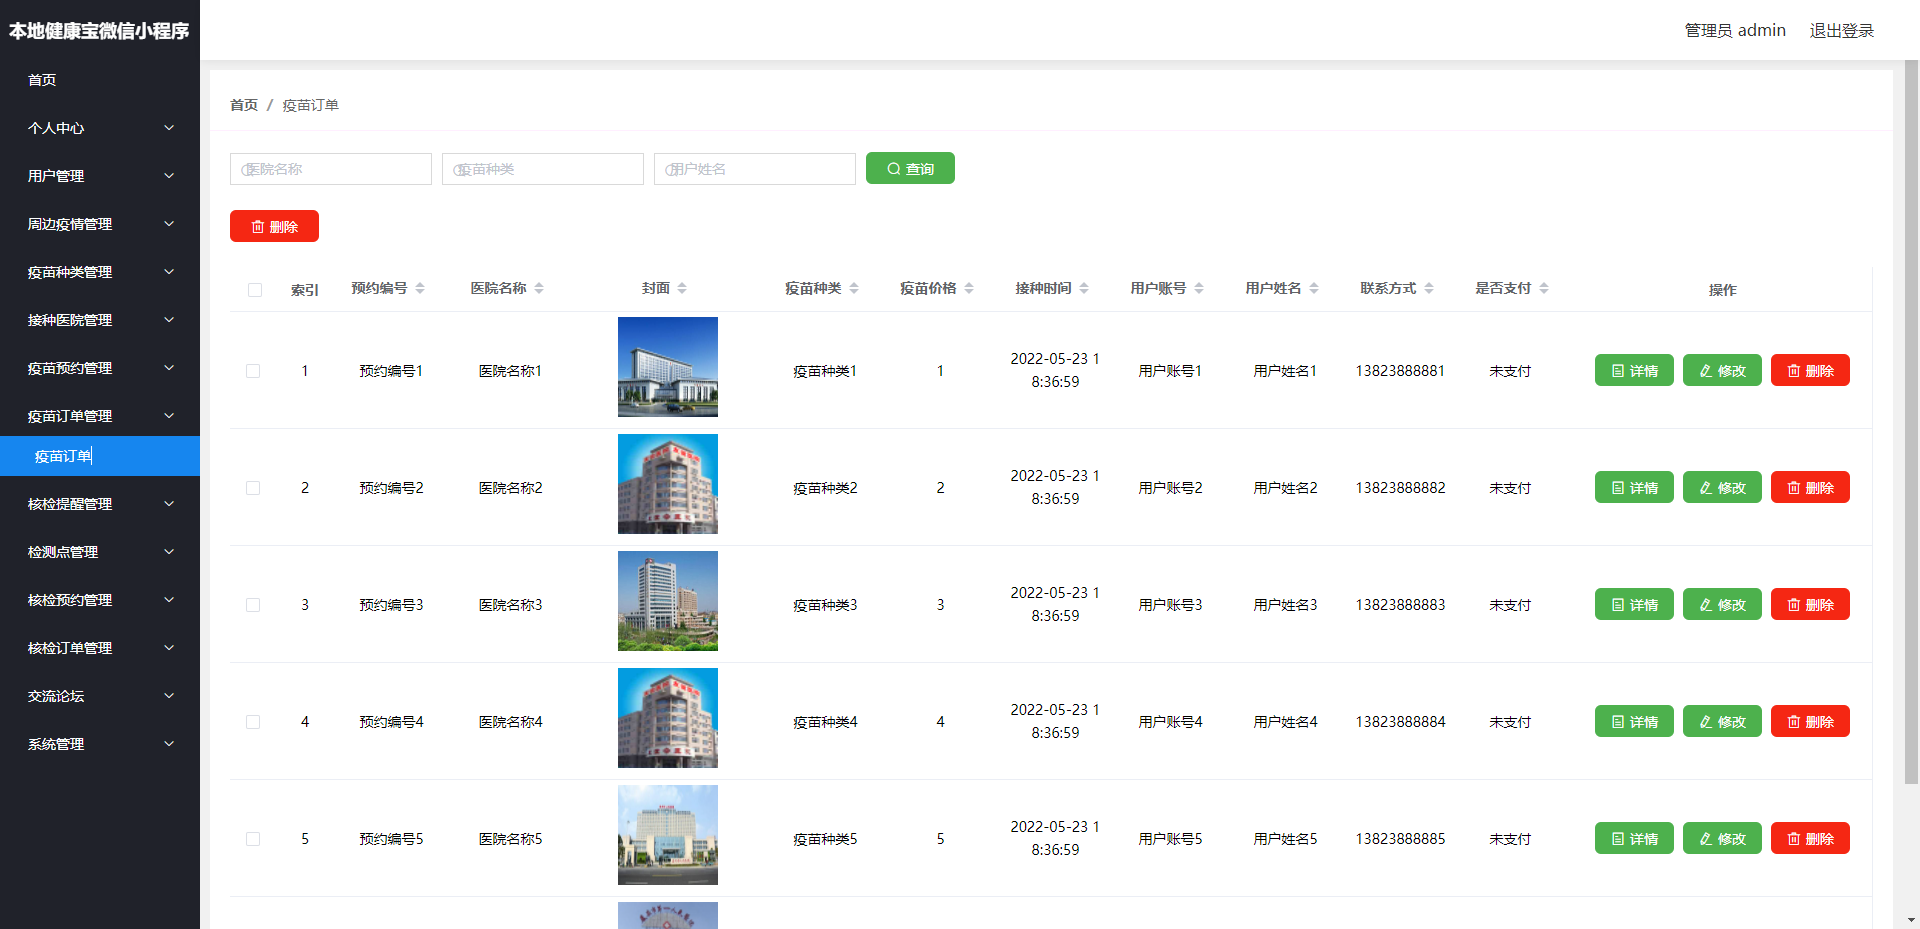Expand the 检测点管理 sidebar menu
The image size is (1920, 929).
tap(100, 552)
